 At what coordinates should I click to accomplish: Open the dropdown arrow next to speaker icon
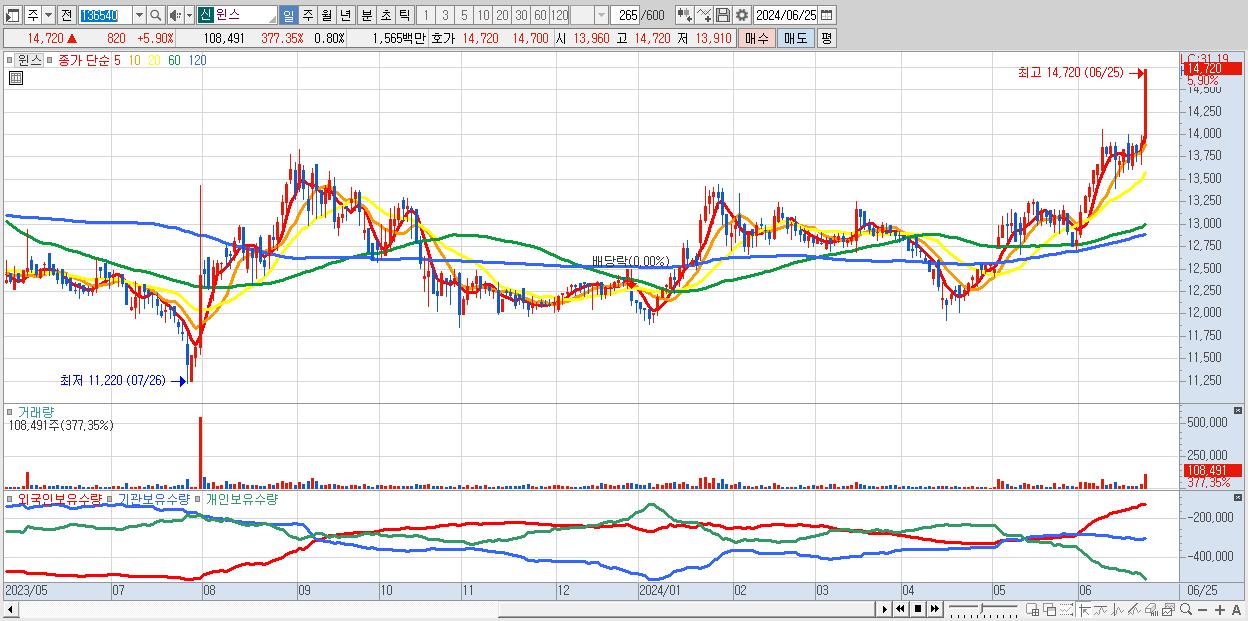[x=189, y=15]
